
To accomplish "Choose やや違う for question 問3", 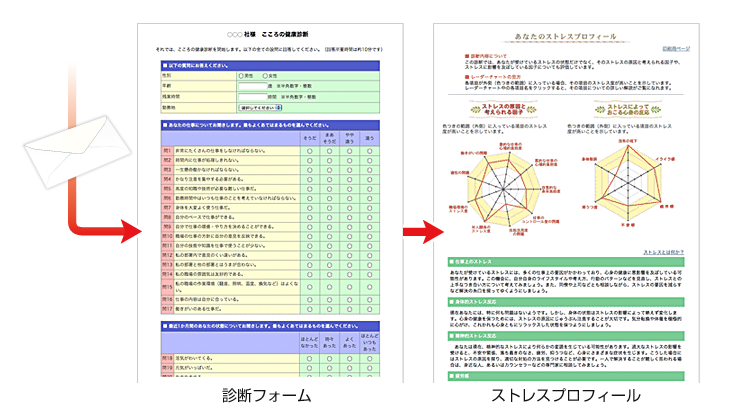I will pyautogui.click(x=349, y=170).
